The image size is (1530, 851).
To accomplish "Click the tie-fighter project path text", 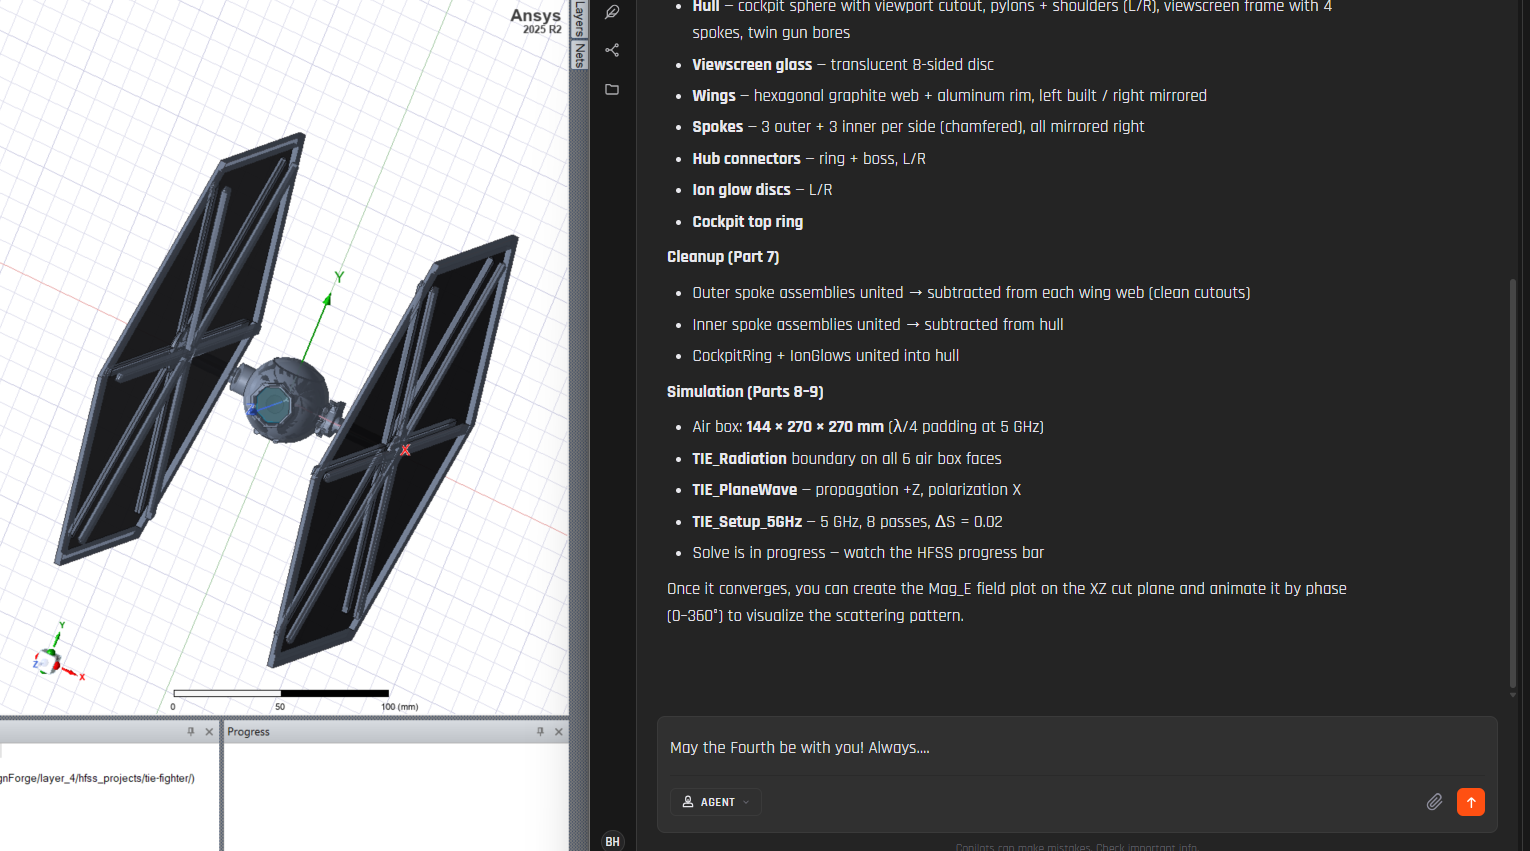I will point(98,778).
